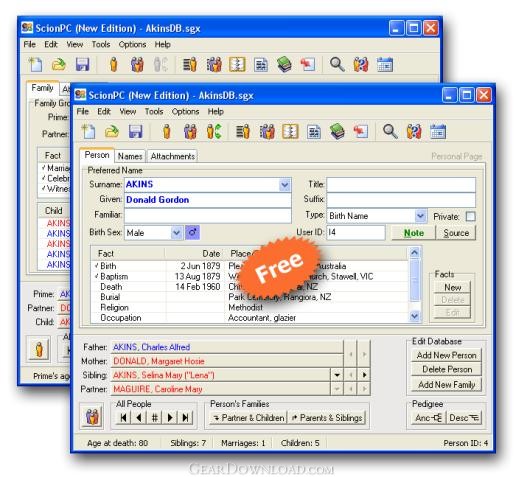Click family group icon in front toolbar

(x=190, y=132)
